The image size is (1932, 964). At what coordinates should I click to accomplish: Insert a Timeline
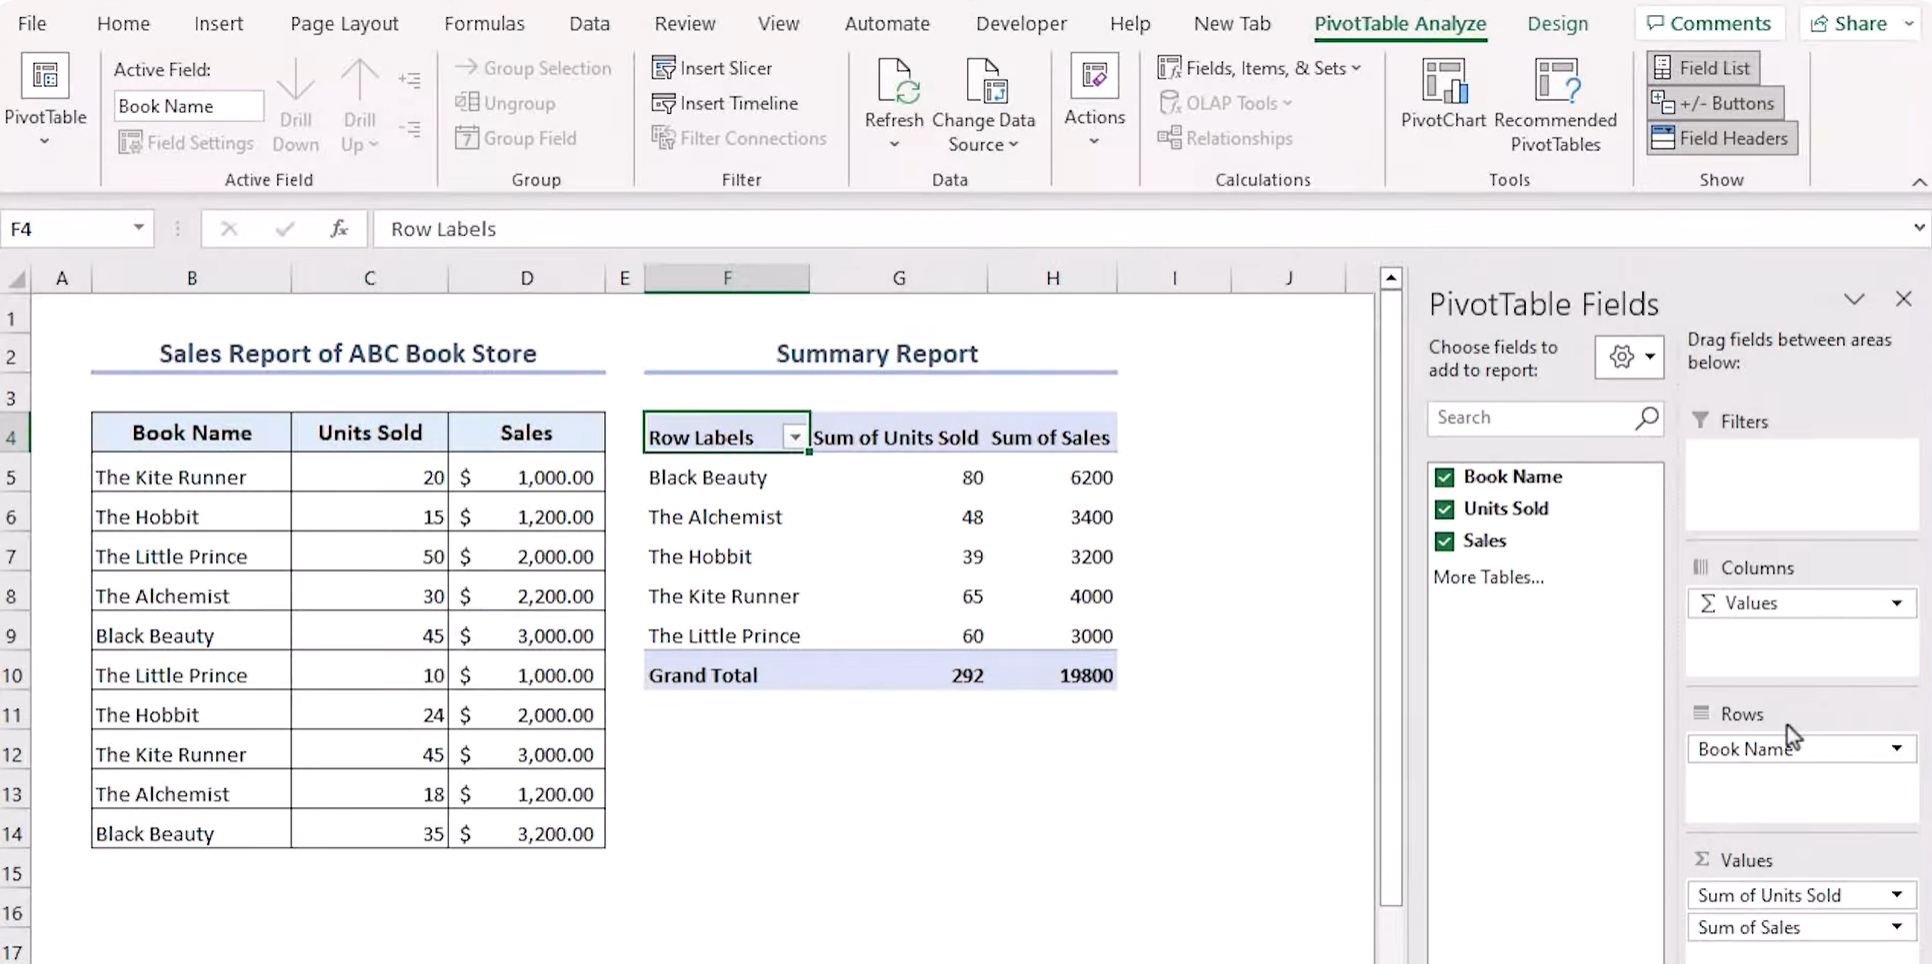pos(725,103)
